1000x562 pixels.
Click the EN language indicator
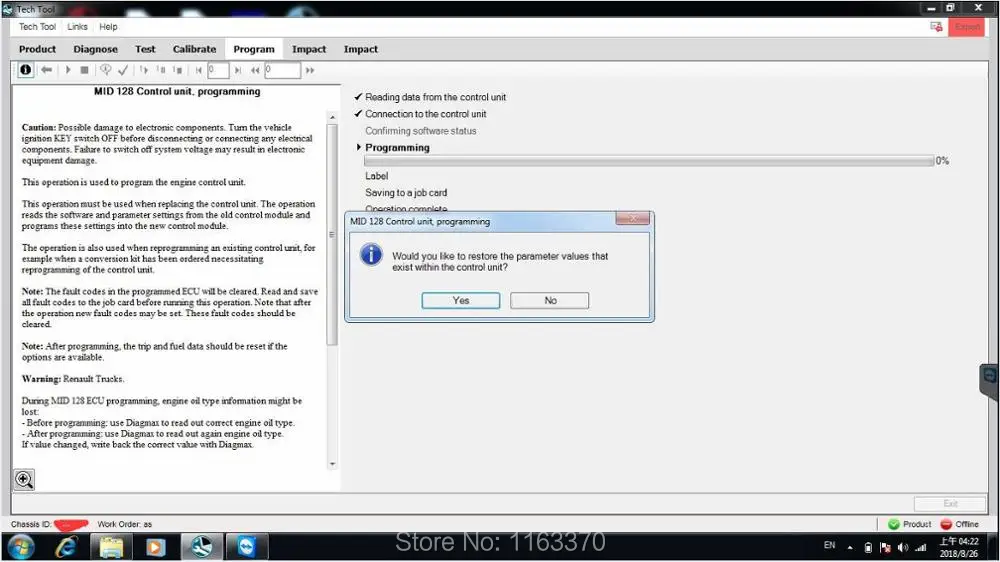pyautogui.click(x=829, y=545)
